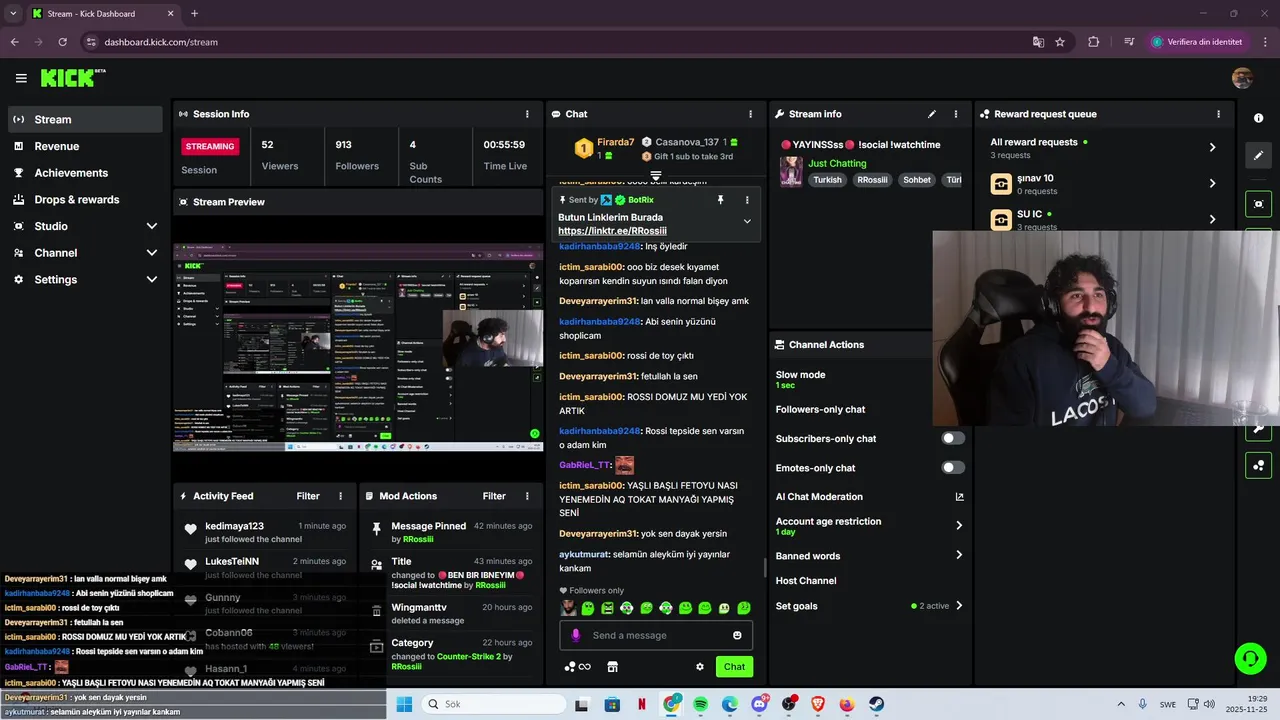Click the Windows search box Sök
The height and width of the screenshot is (720, 1280).
(x=493, y=704)
